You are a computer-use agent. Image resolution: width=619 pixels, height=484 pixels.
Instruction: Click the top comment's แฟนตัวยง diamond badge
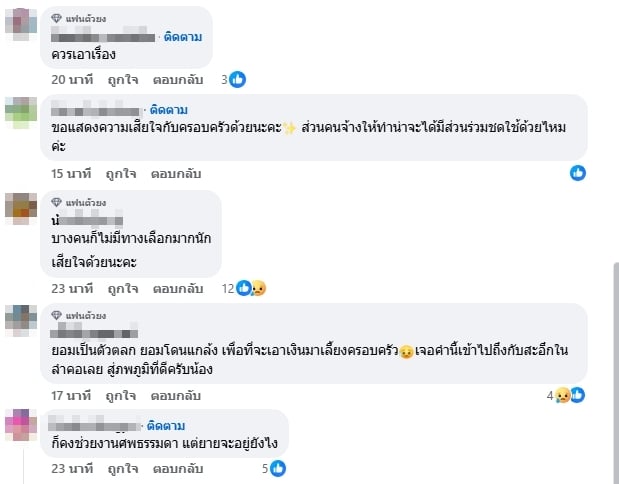56,18
